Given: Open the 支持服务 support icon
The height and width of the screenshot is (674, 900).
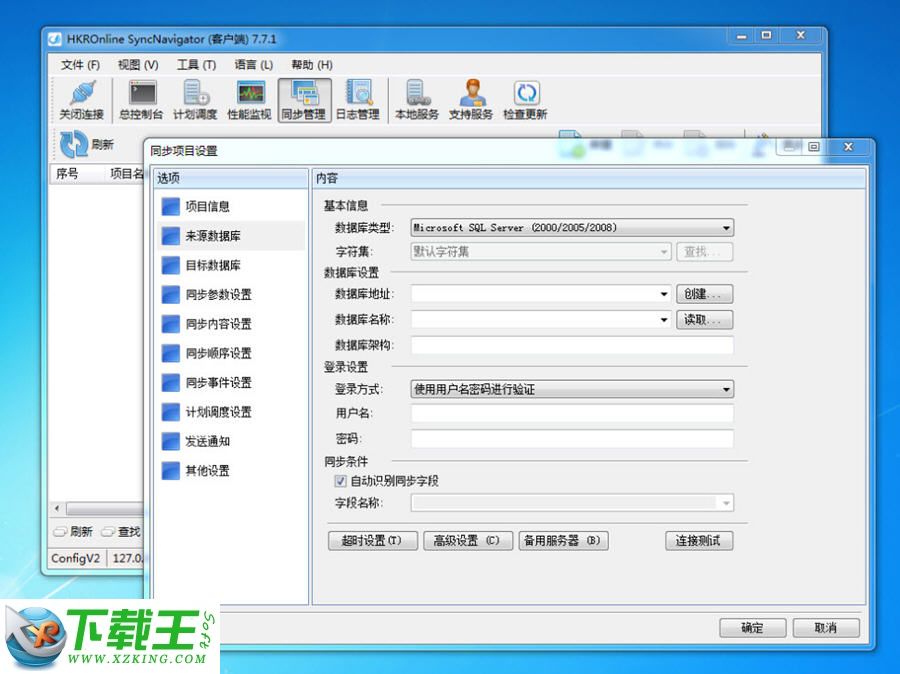Looking at the screenshot, I should click(x=471, y=100).
